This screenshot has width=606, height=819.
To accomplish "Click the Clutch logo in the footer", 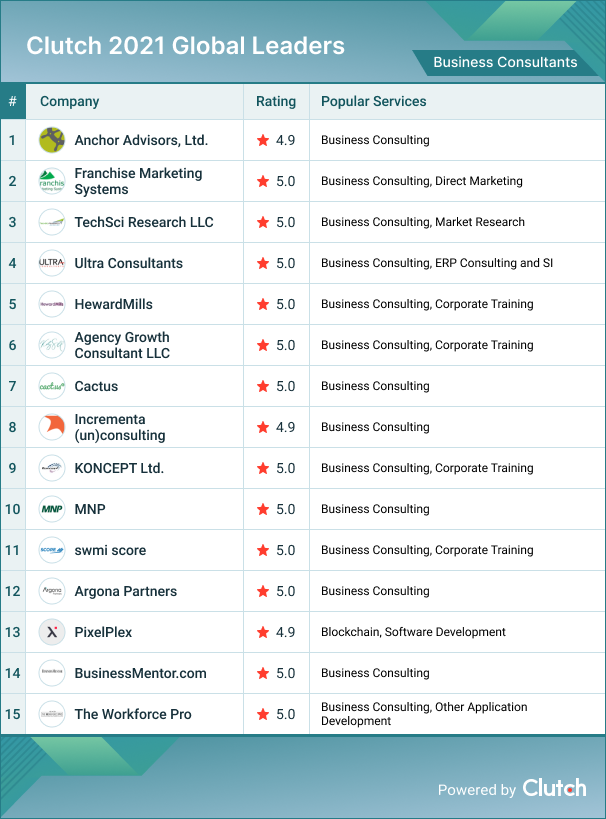I will coord(554,788).
